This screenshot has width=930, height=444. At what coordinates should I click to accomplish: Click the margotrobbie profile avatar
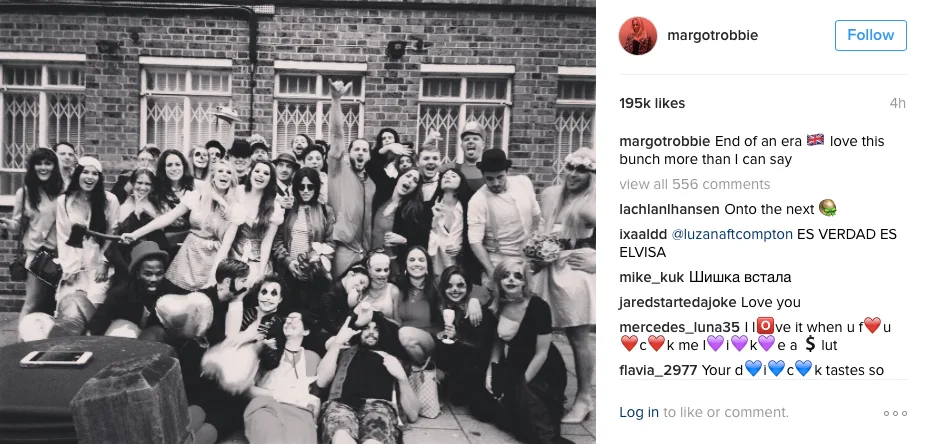(638, 36)
